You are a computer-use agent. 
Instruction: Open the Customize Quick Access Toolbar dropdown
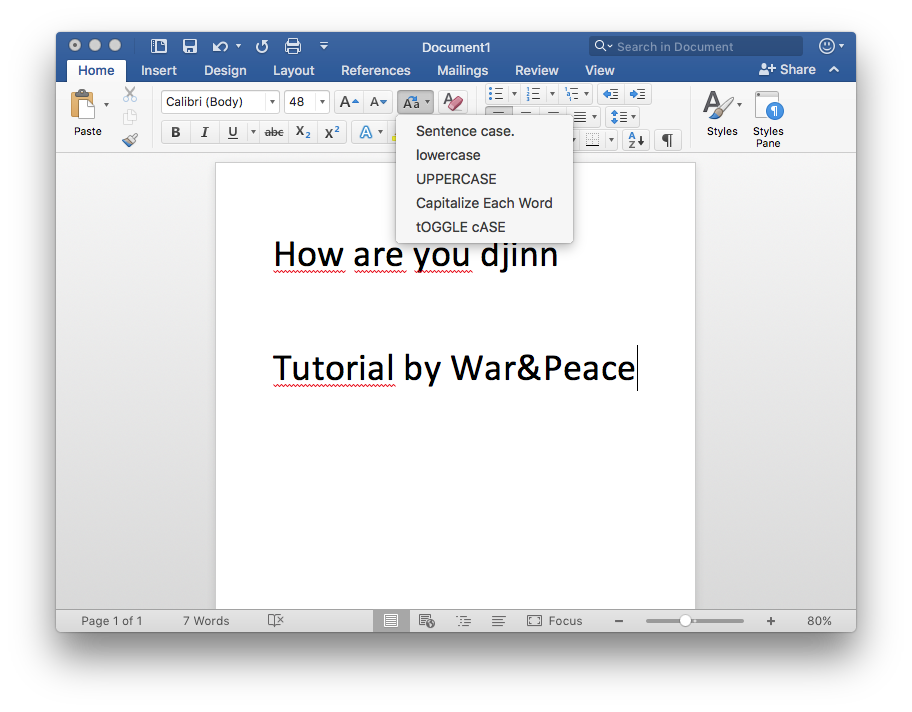point(324,46)
